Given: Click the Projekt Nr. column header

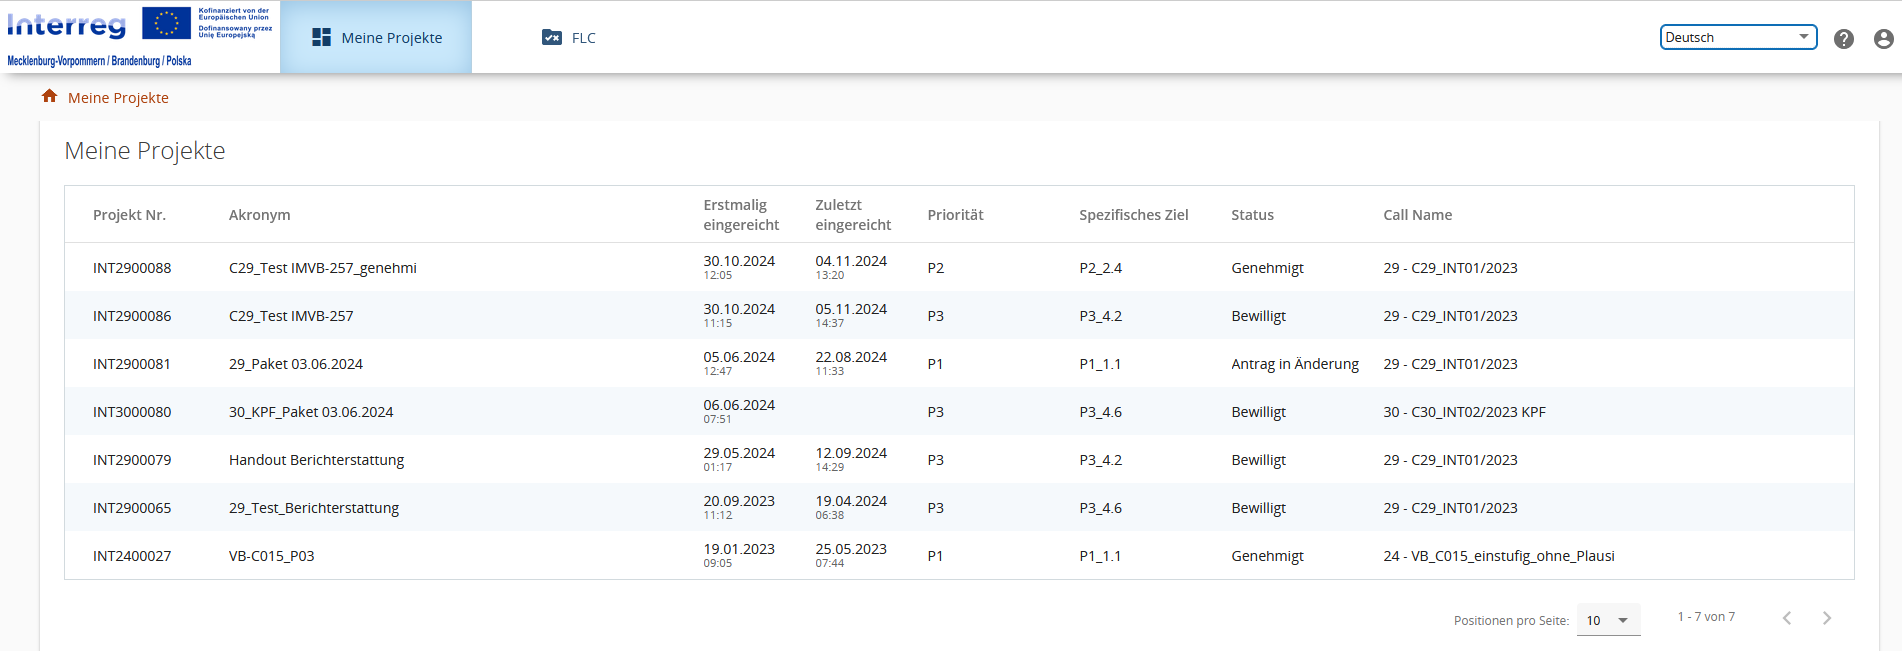Looking at the screenshot, I should pos(129,215).
